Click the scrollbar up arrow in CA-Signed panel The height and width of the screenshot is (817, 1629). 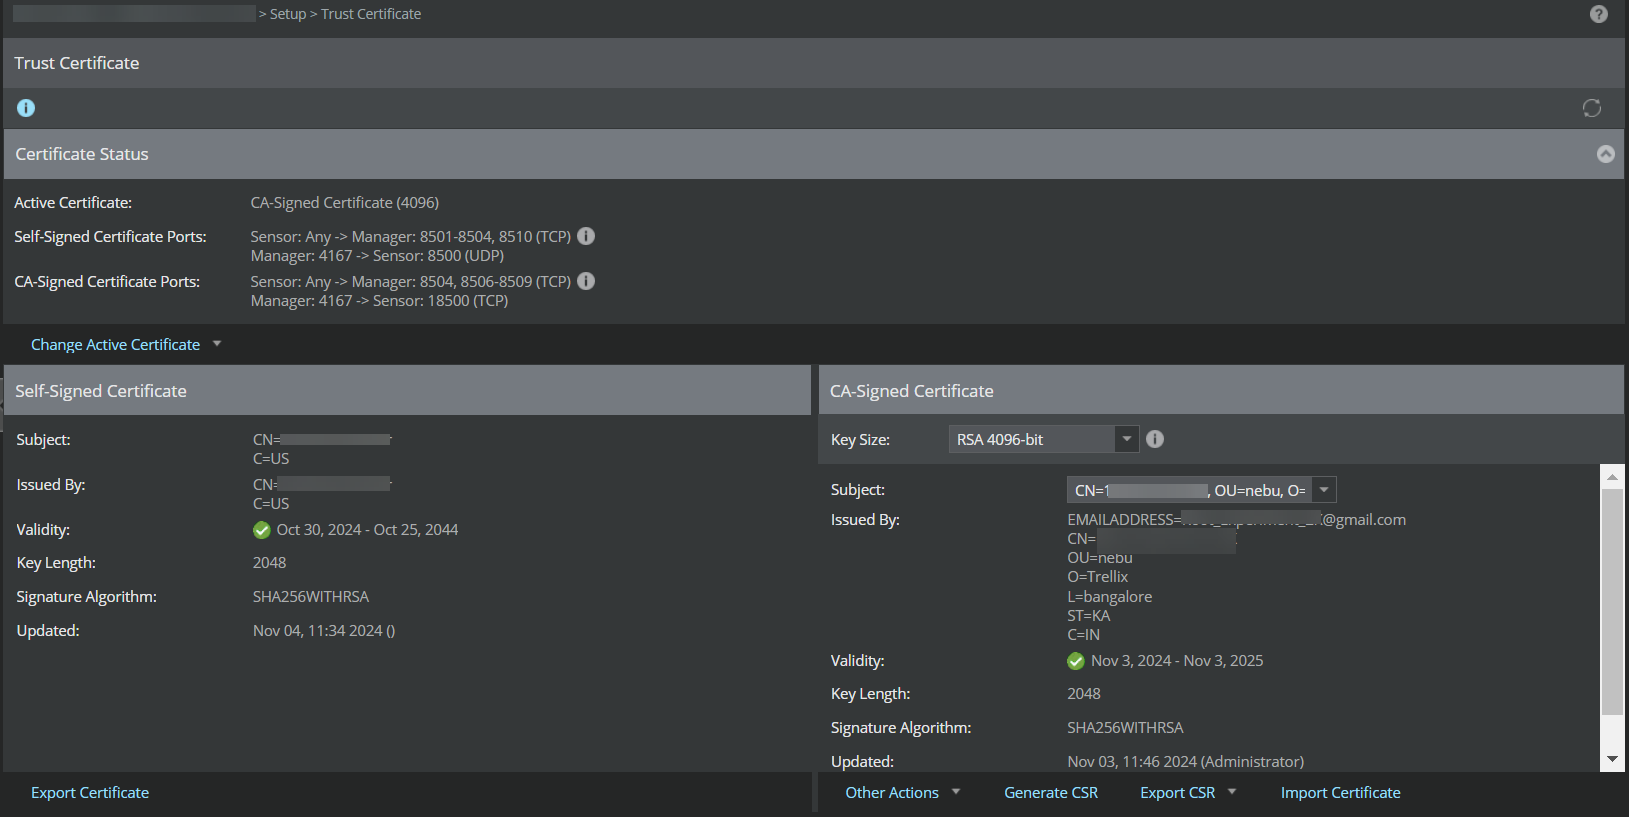pyautogui.click(x=1612, y=477)
